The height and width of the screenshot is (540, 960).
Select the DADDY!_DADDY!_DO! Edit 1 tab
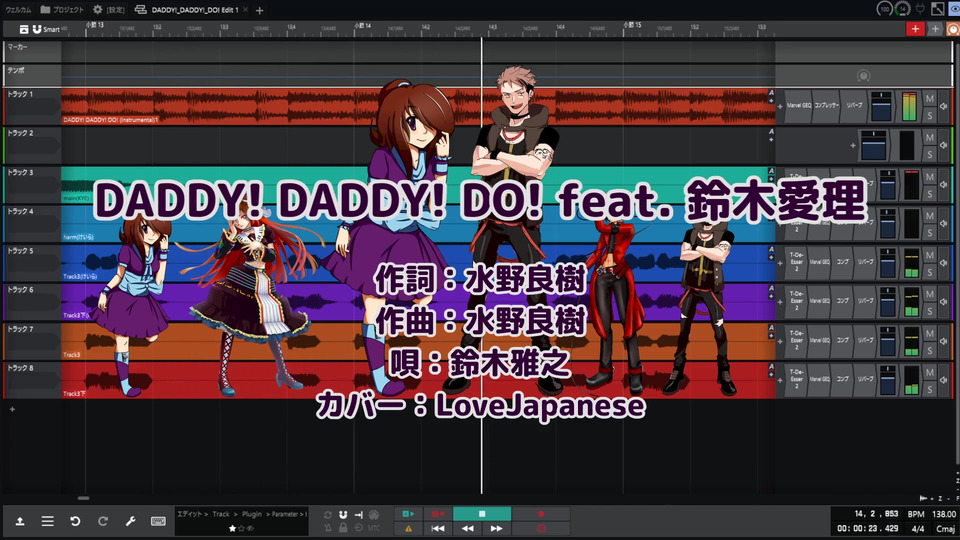pos(187,10)
